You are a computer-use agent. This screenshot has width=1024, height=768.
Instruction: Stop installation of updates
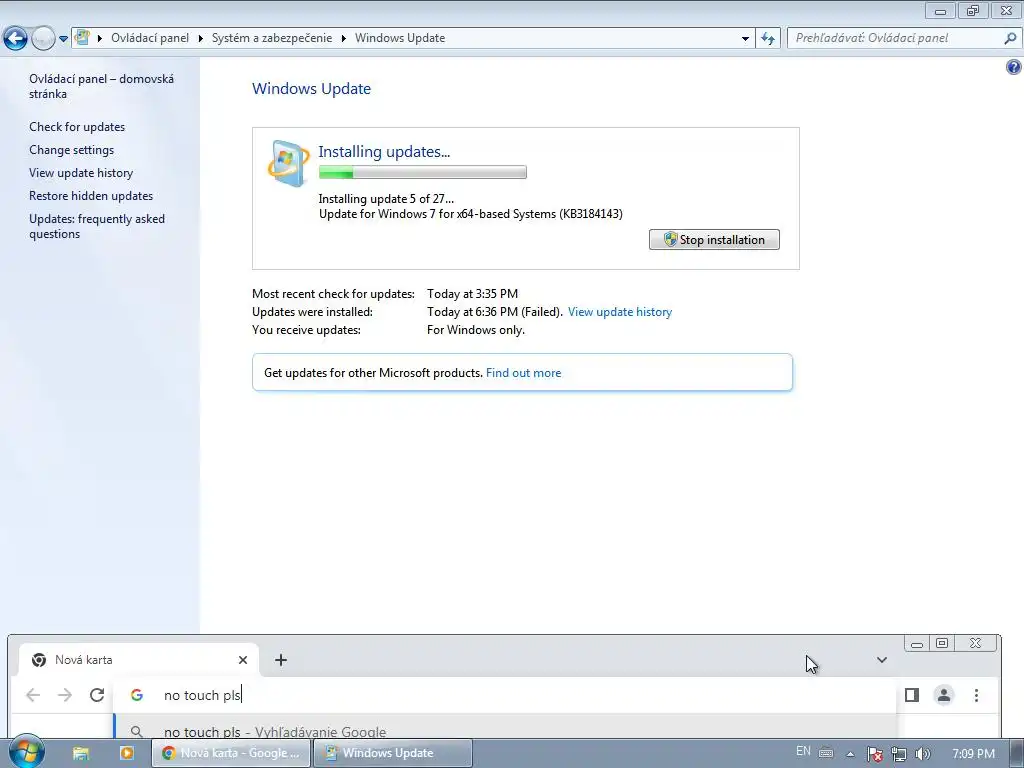714,240
